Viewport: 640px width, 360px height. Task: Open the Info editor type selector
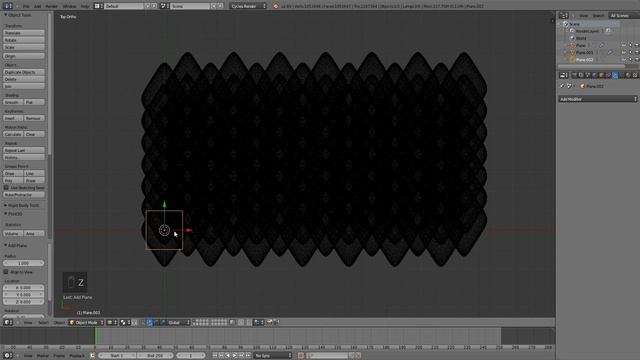(8, 6)
